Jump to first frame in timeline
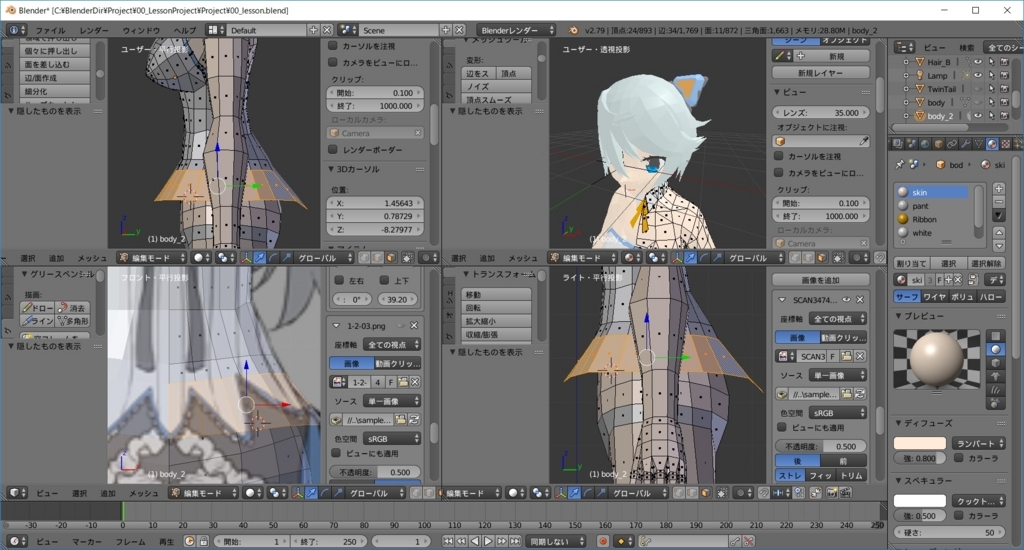The height and width of the screenshot is (550, 1024). (448, 542)
